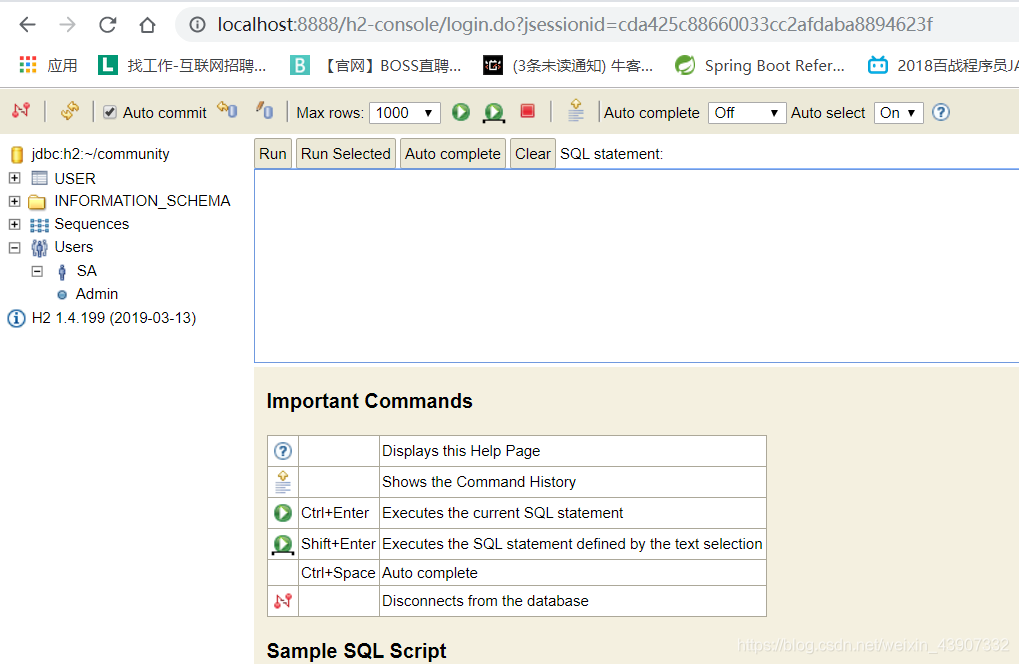Open Help via toolbar question mark icon

click(940, 112)
